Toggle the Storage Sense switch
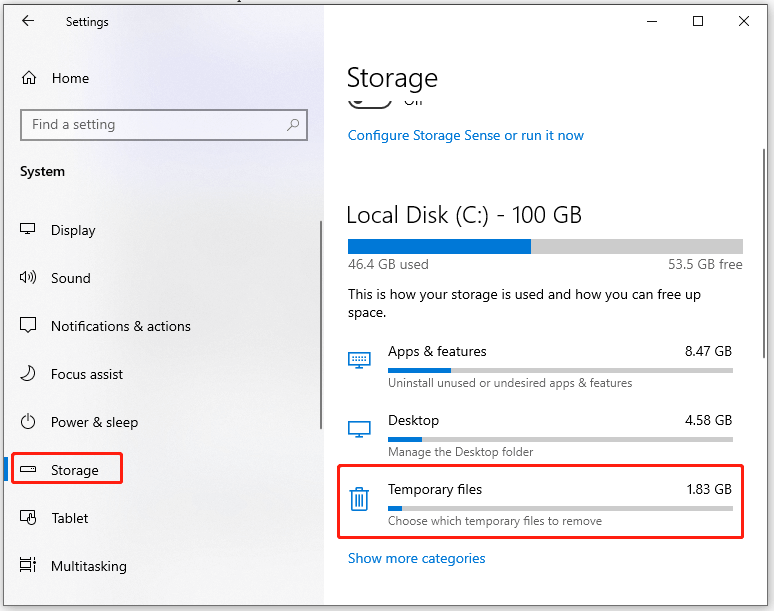The width and height of the screenshot is (774, 611). 369,102
